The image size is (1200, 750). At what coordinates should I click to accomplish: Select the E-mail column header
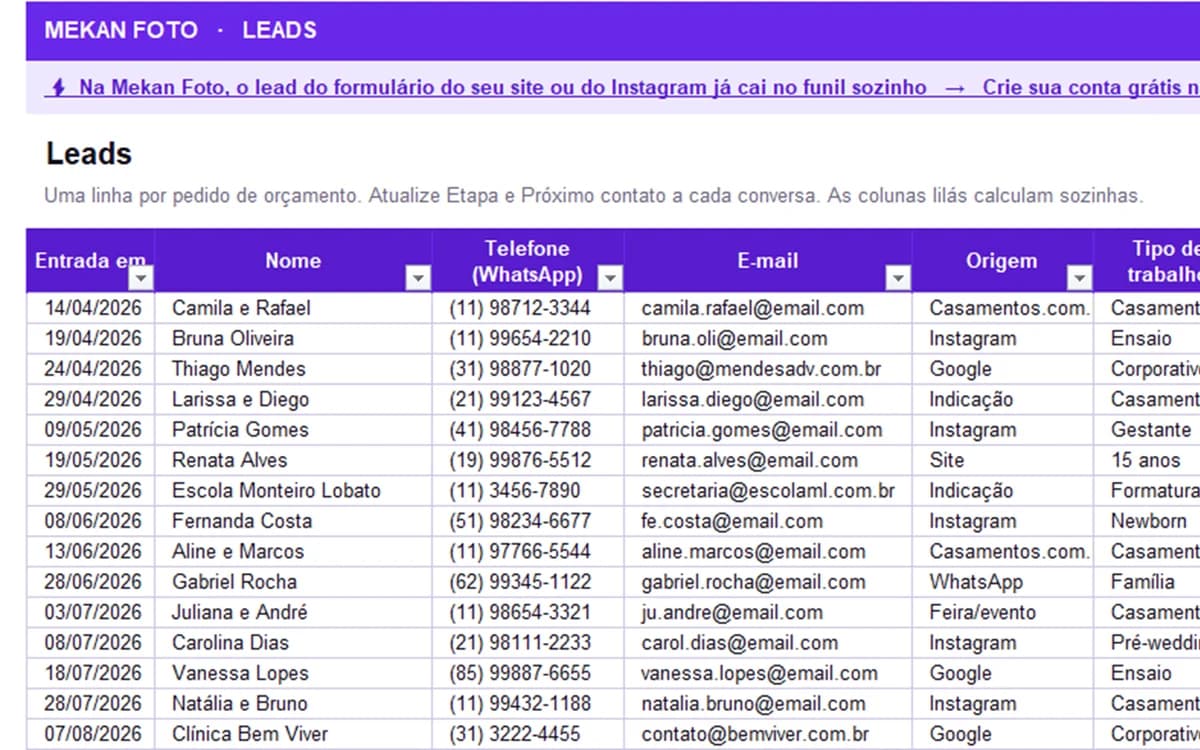click(x=767, y=261)
